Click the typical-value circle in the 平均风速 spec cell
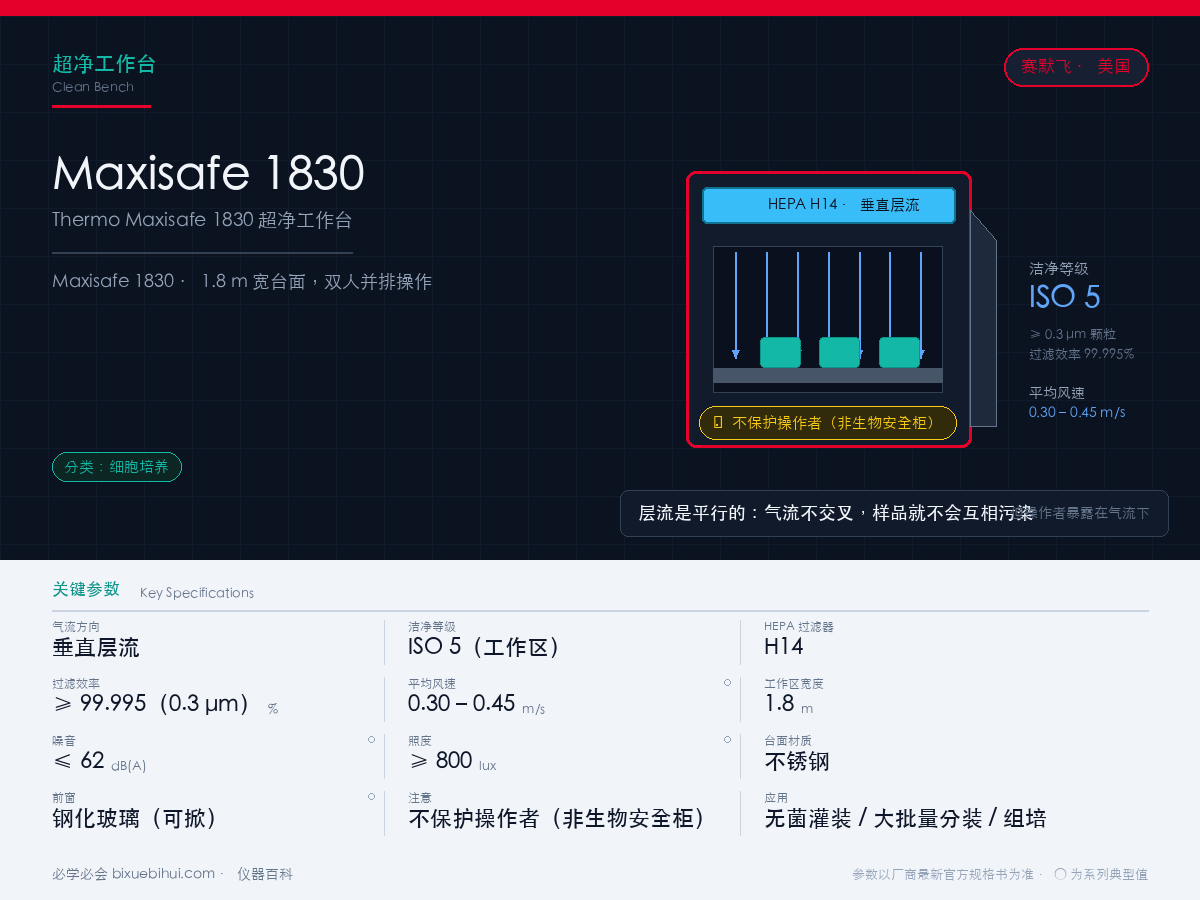 click(x=727, y=682)
